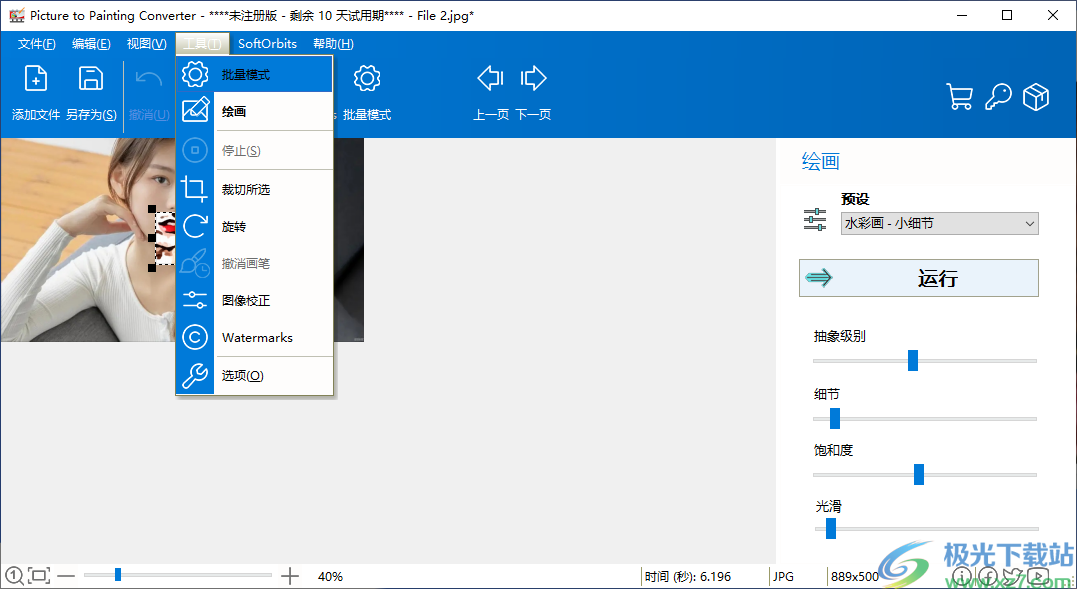The width and height of the screenshot is (1077, 589).
Task: Choose 旋转 menu entry
Action: coord(254,227)
